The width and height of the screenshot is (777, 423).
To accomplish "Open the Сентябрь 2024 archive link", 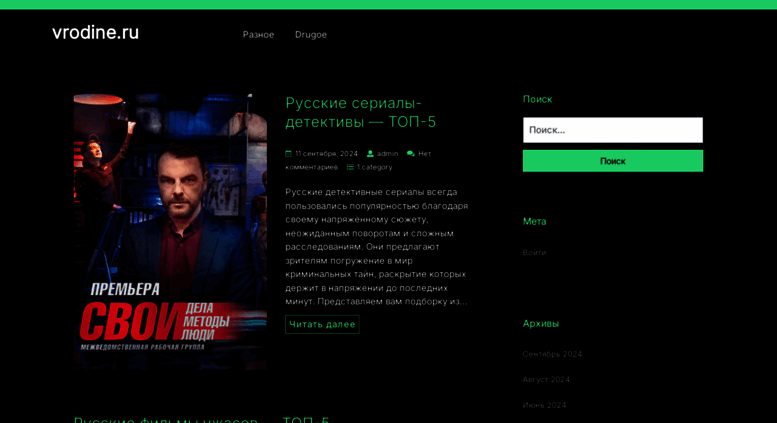I will click(x=552, y=354).
